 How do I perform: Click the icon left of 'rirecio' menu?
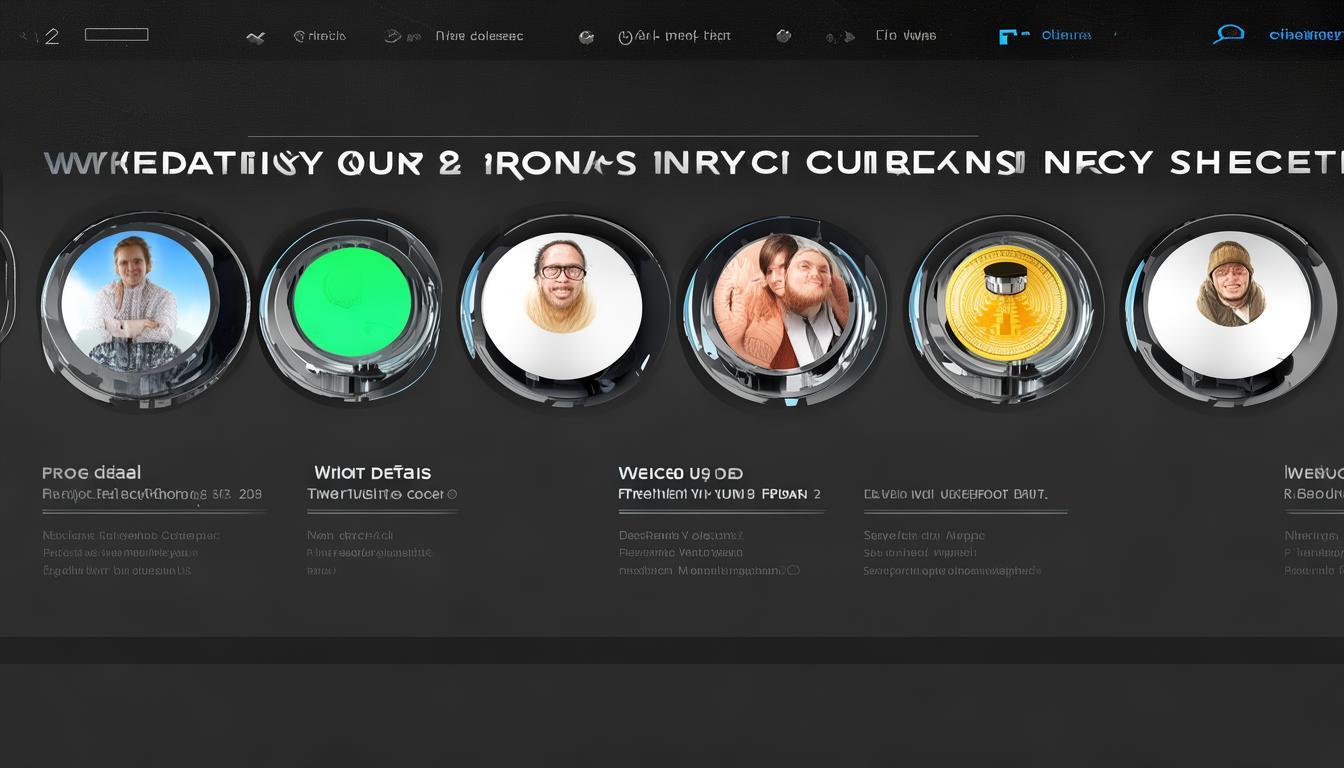pos(256,37)
